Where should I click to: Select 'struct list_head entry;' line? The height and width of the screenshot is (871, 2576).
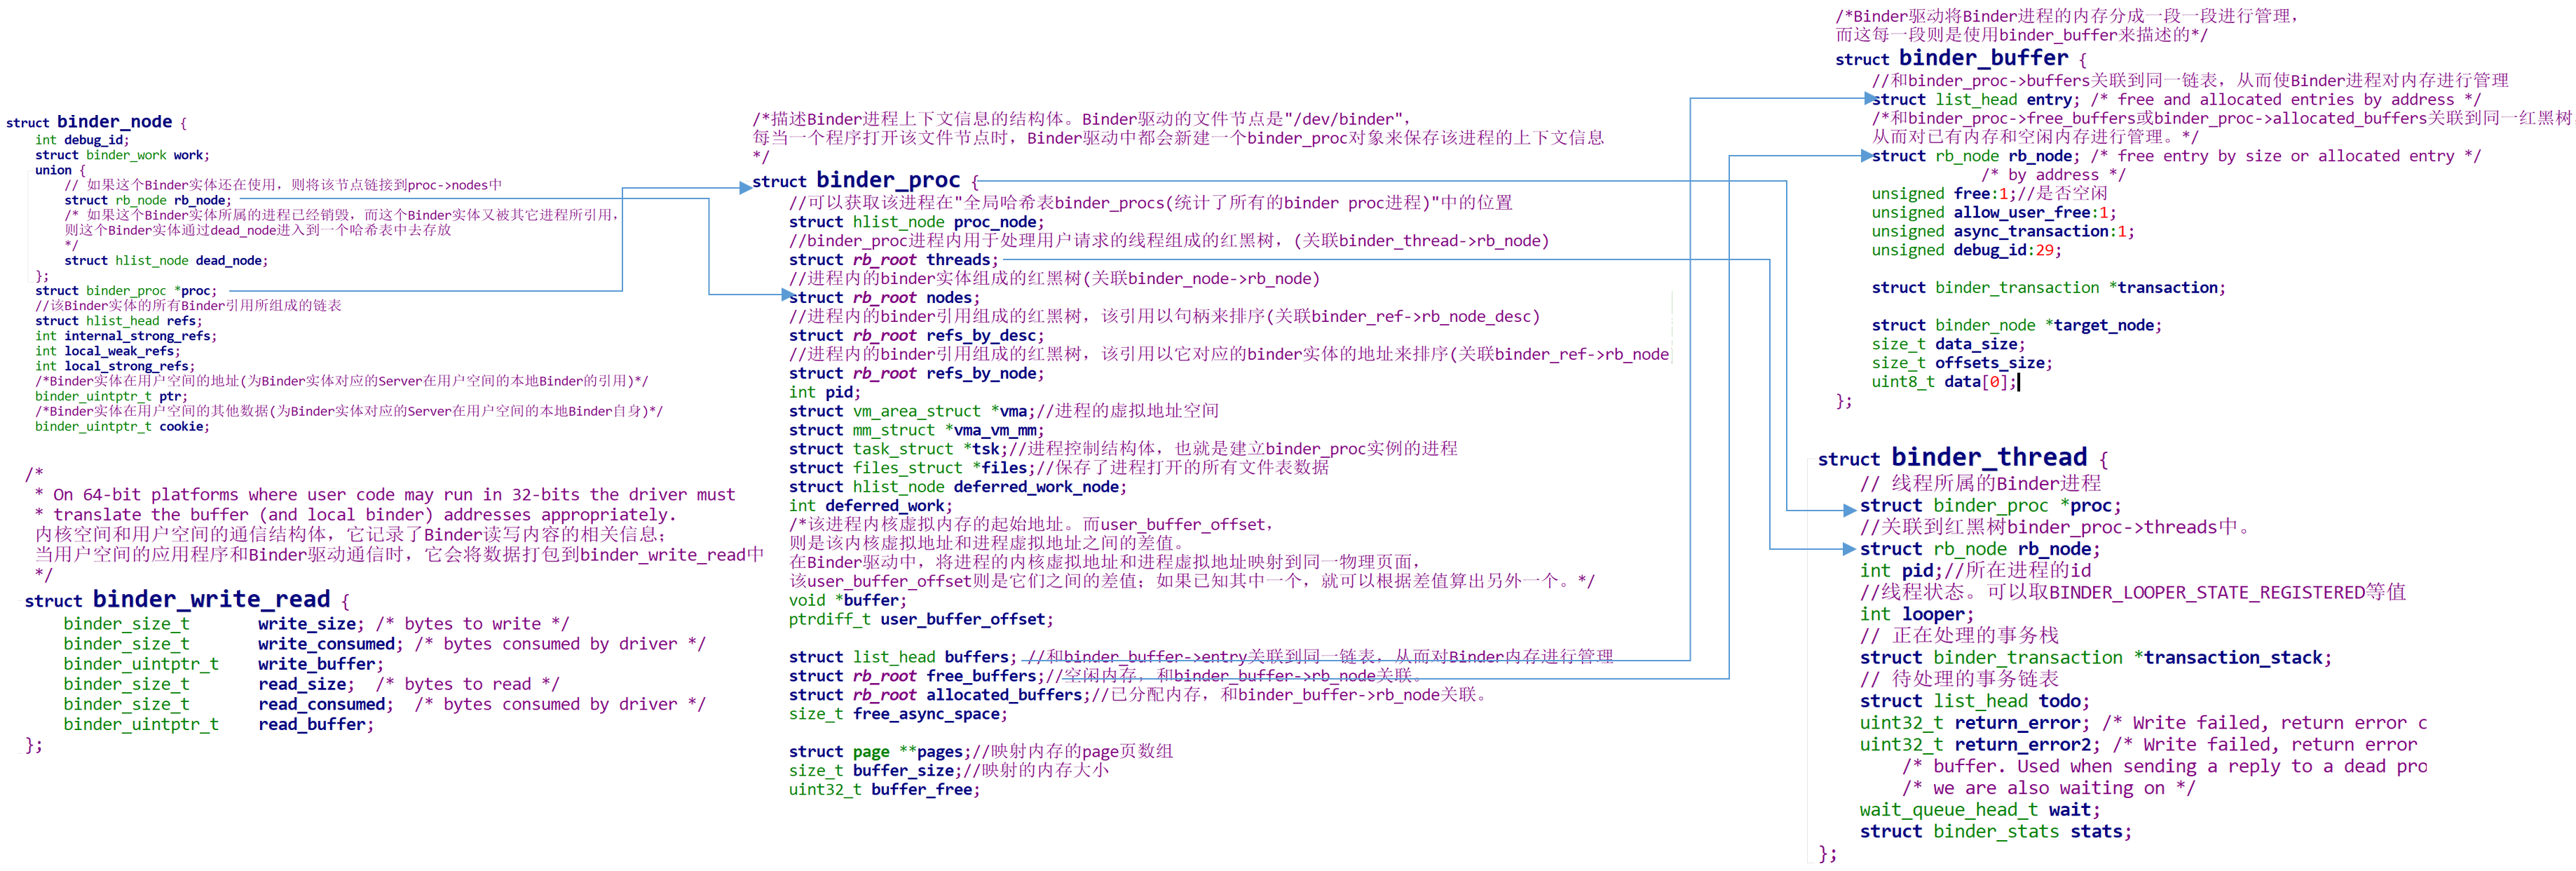(x=1975, y=100)
